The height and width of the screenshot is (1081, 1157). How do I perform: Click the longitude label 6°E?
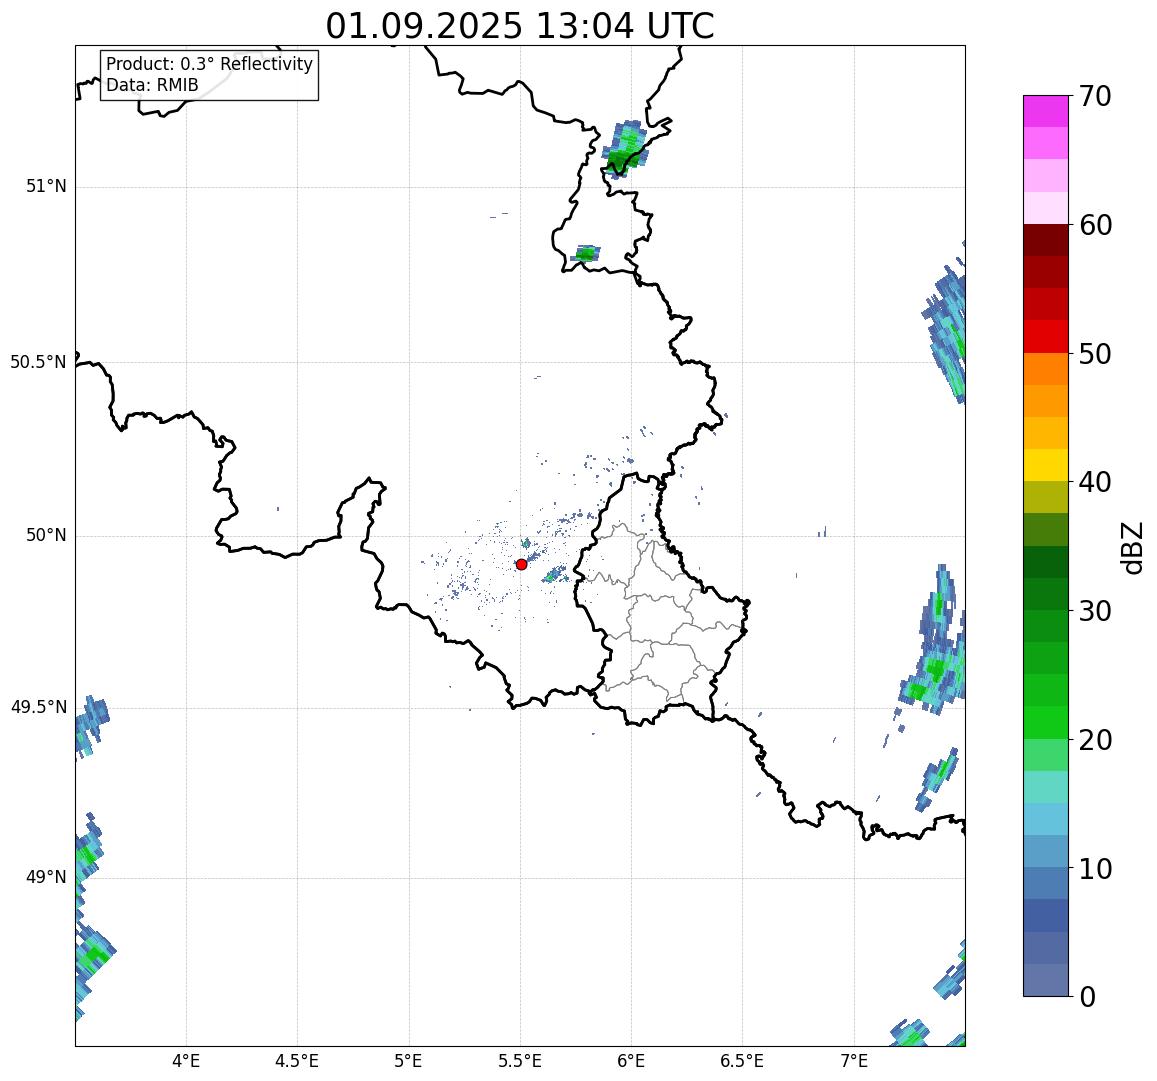[x=632, y=1061]
